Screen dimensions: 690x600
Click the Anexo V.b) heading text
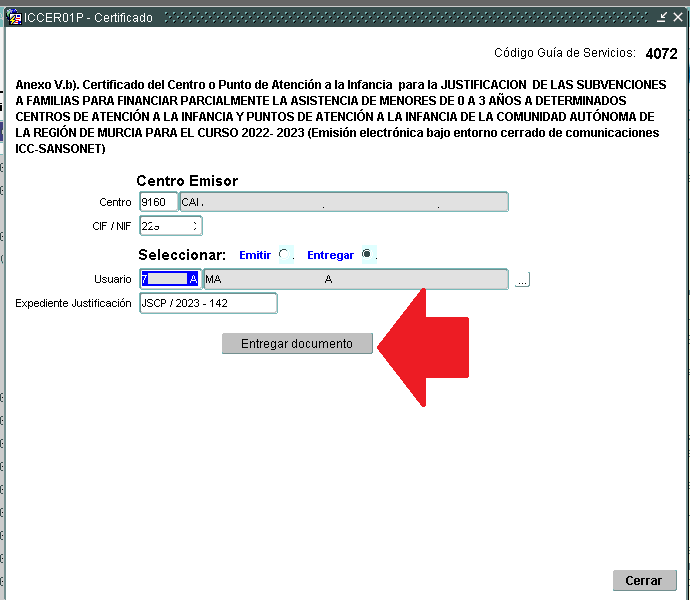340,117
